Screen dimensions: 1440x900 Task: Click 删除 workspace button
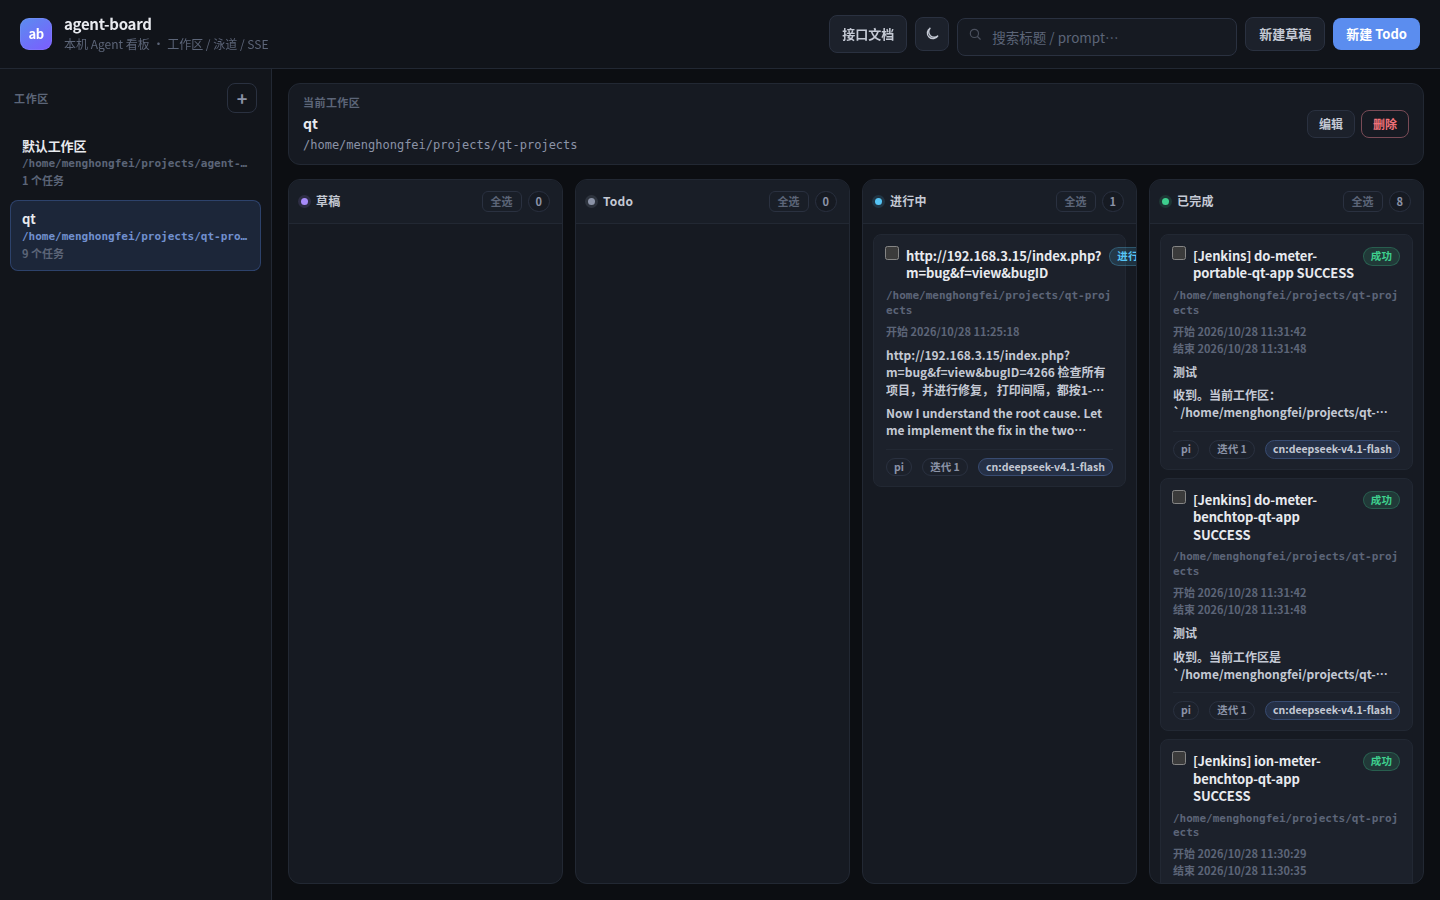(x=1385, y=124)
